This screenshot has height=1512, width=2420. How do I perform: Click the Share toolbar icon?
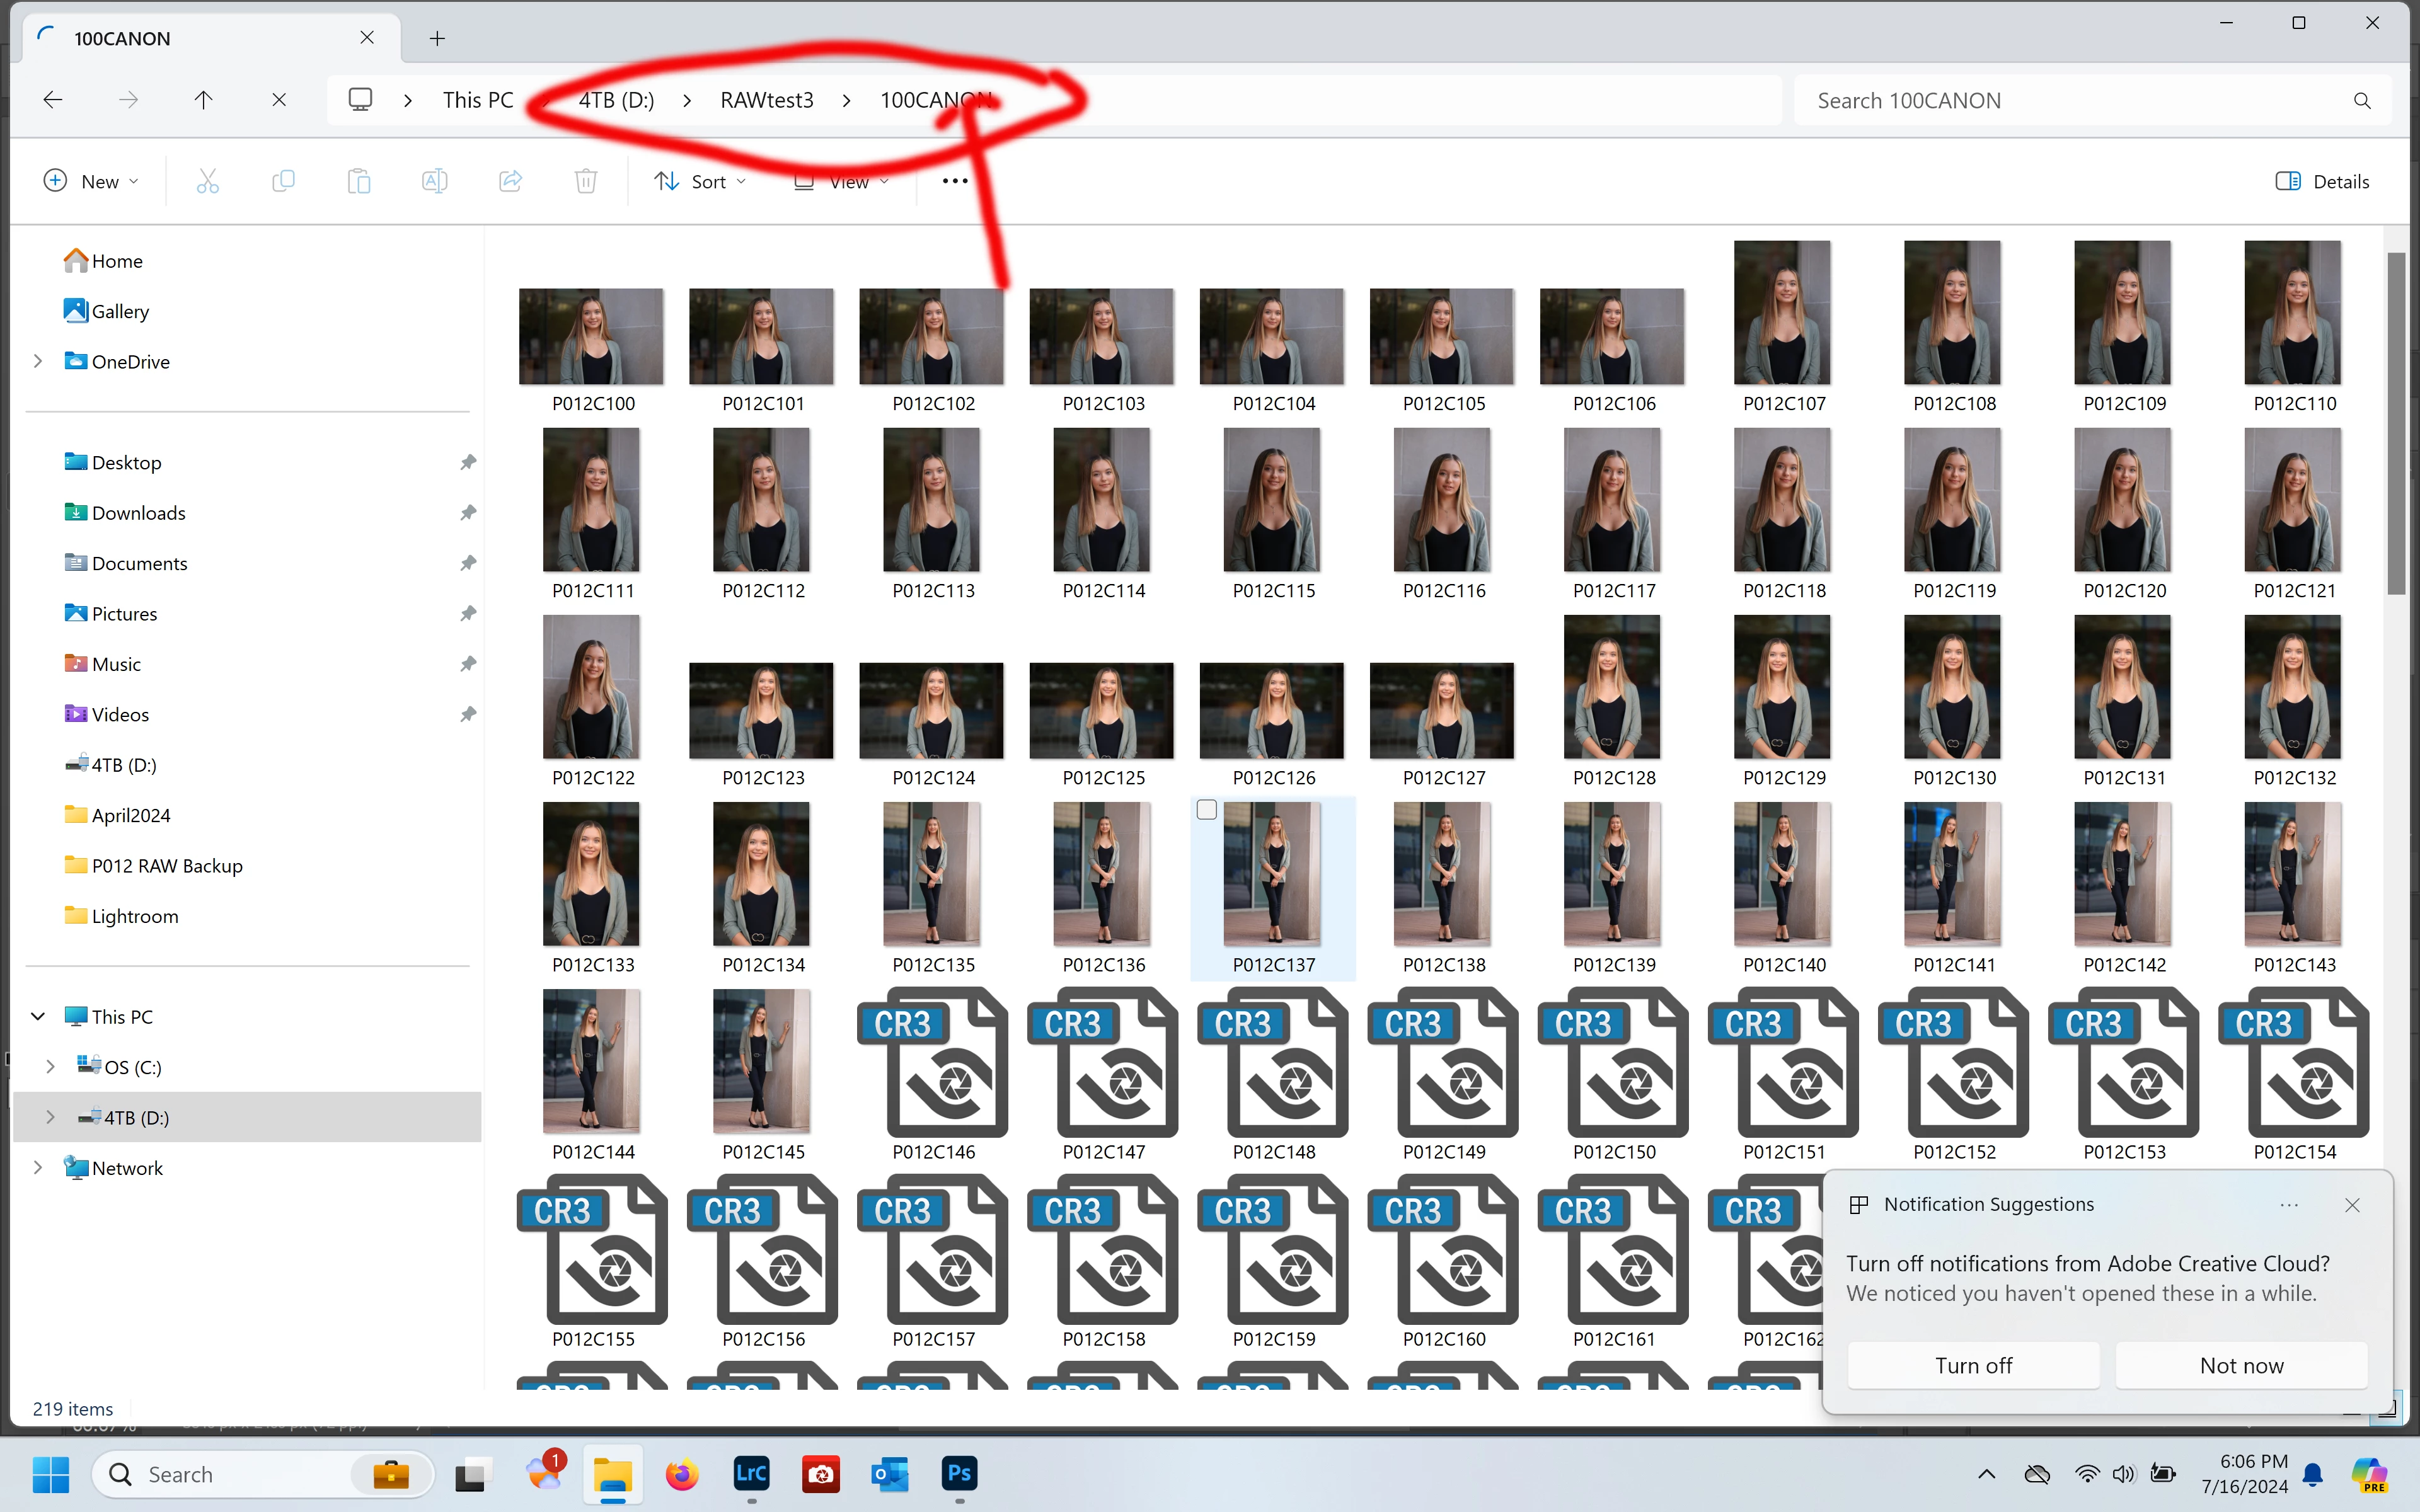coord(510,181)
